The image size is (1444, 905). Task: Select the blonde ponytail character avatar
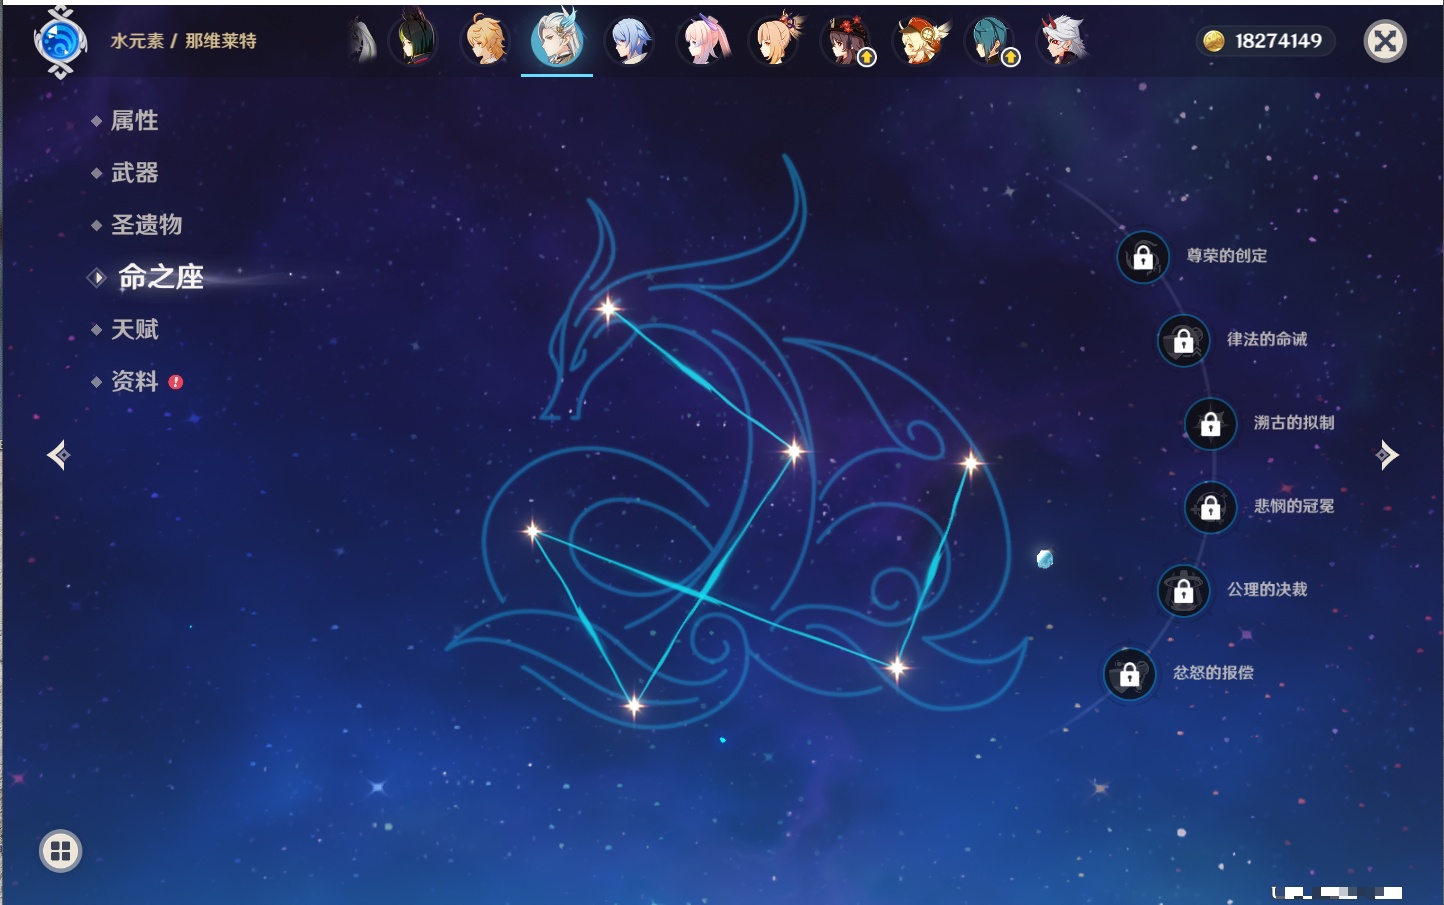coord(777,40)
